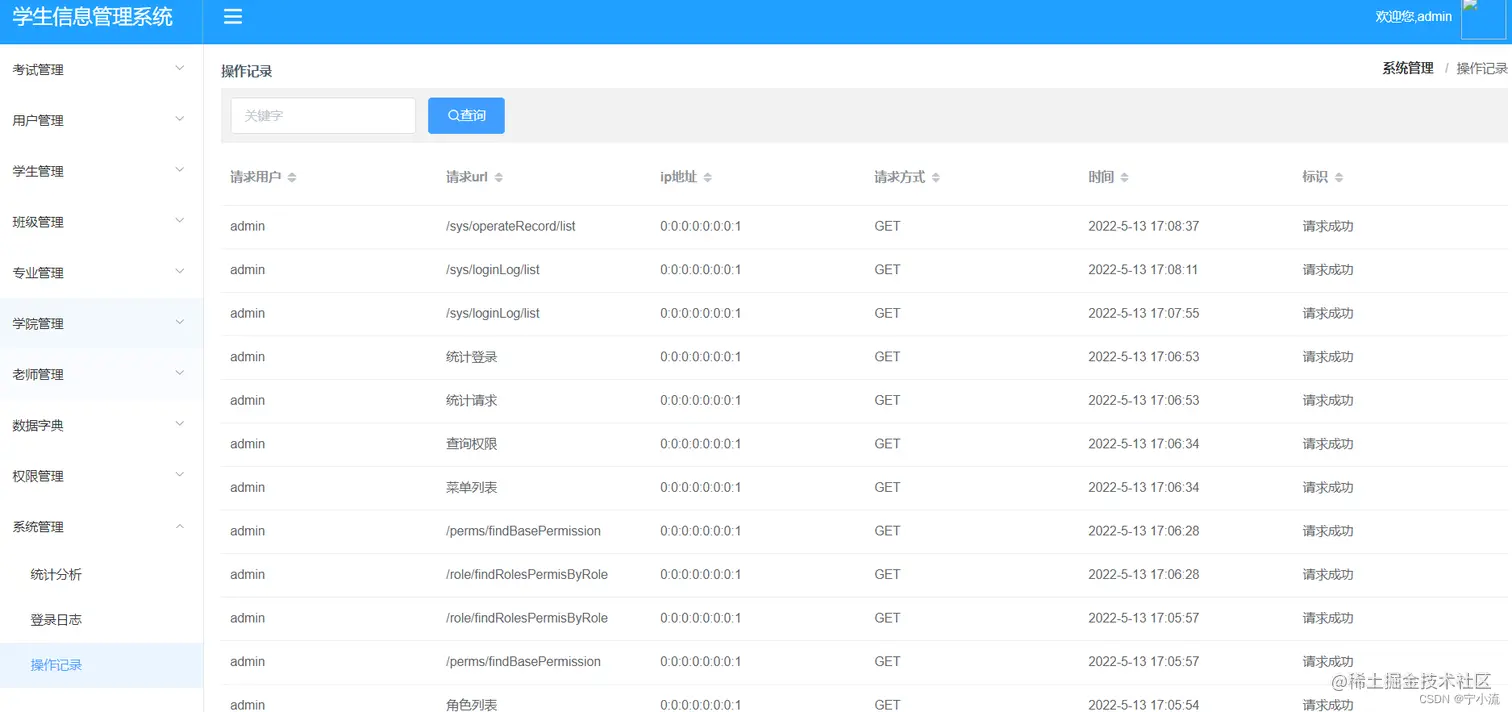
Task: Sort by 时间 column arrows
Action: [1124, 177]
